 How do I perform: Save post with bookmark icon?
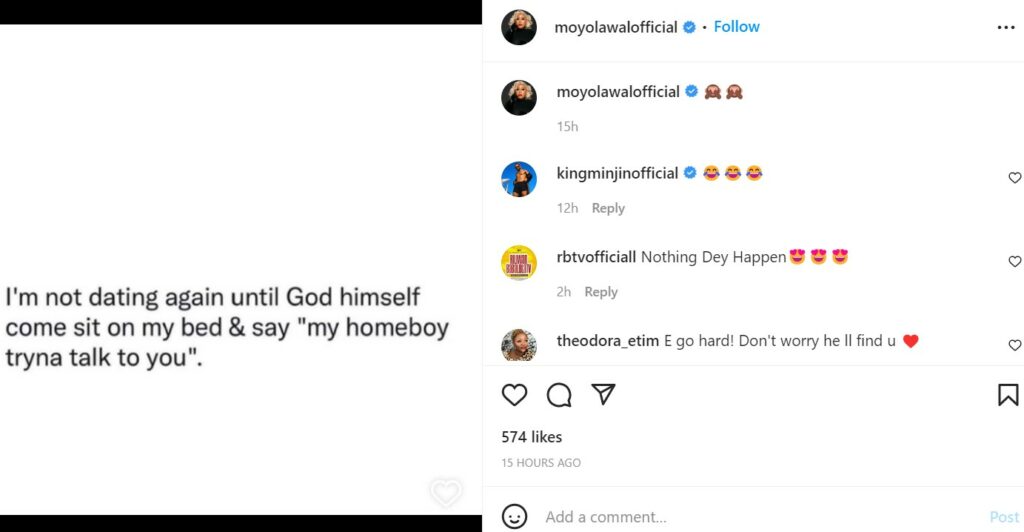pyautogui.click(x=1008, y=395)
